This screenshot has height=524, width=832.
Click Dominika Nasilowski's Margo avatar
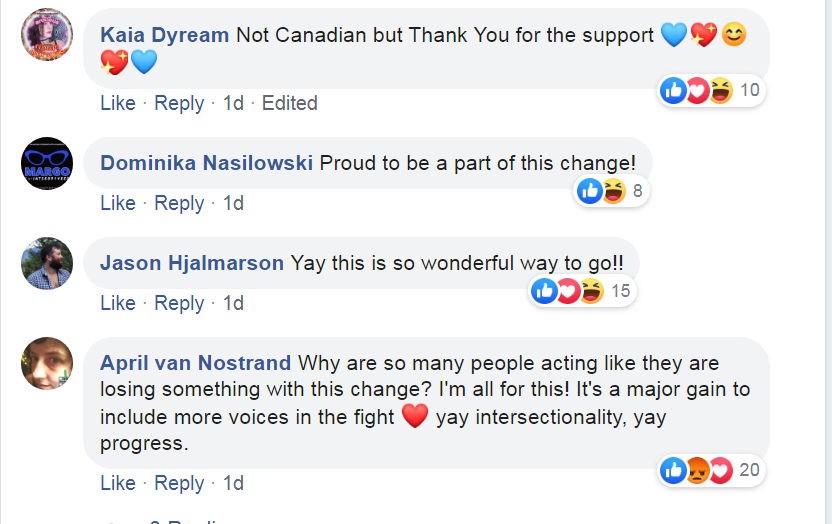[47, 163]
